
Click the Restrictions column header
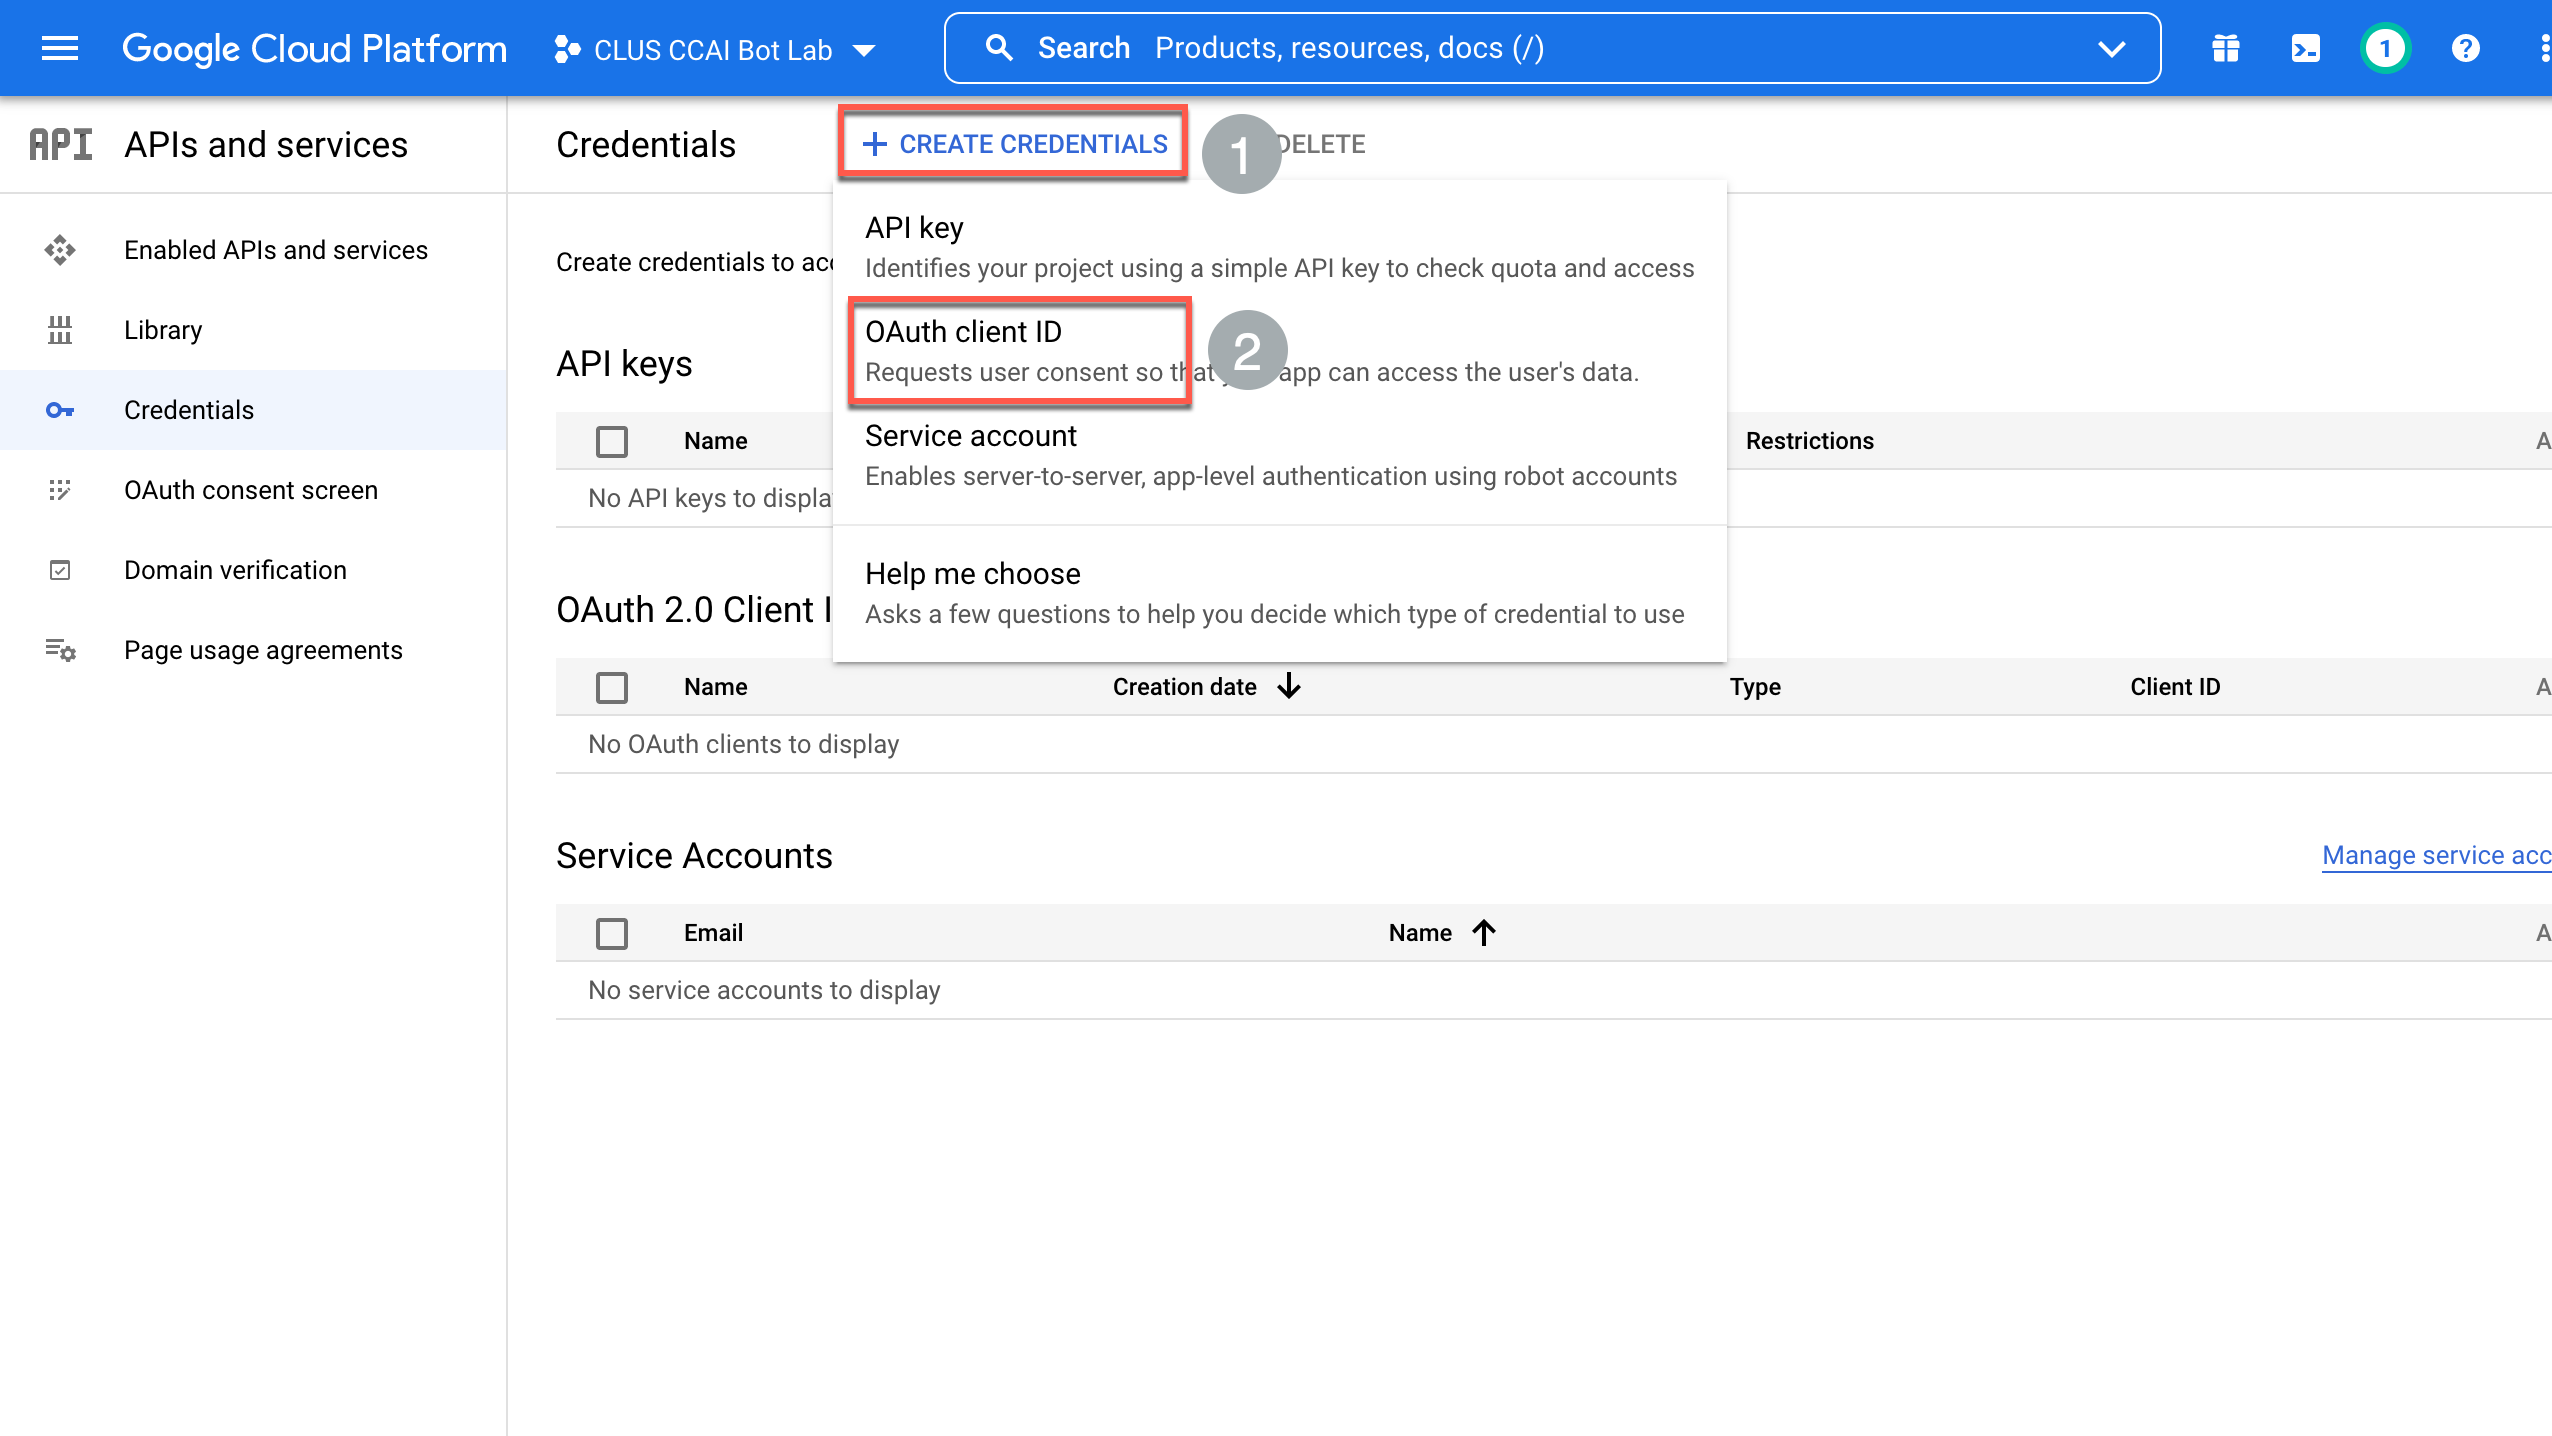coord(1810,441)
